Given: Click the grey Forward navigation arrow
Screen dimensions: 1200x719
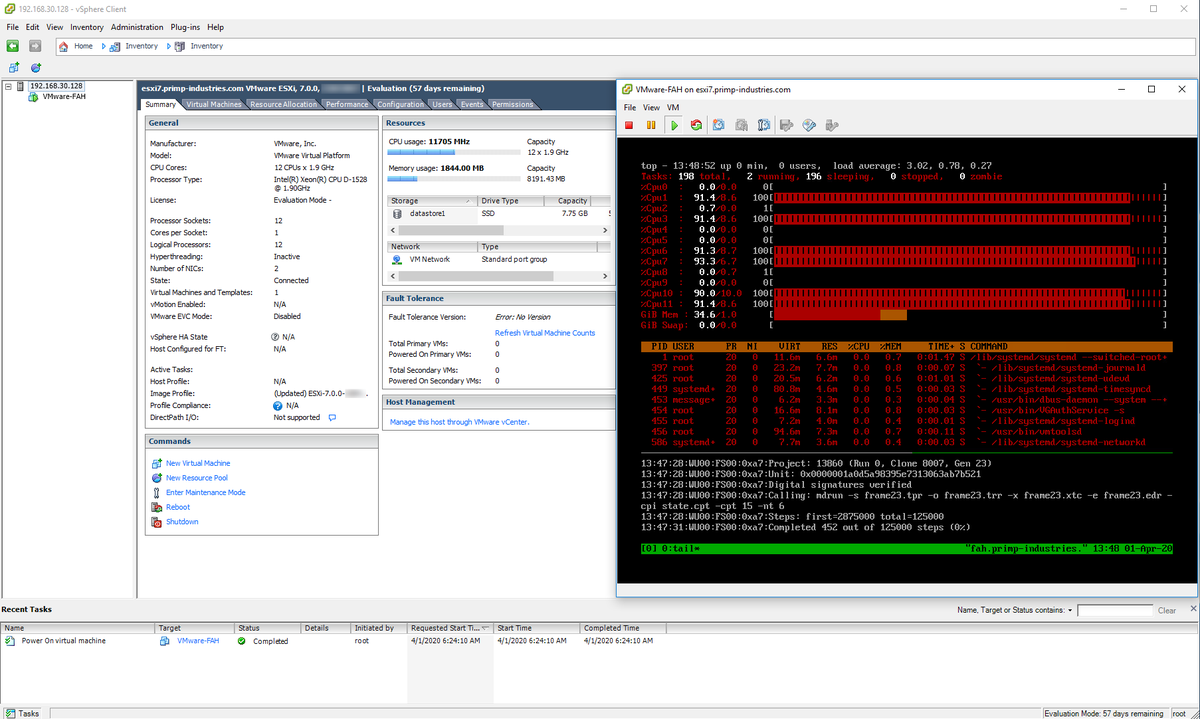Looking at the screenshot, I should (x=35, y=46).
